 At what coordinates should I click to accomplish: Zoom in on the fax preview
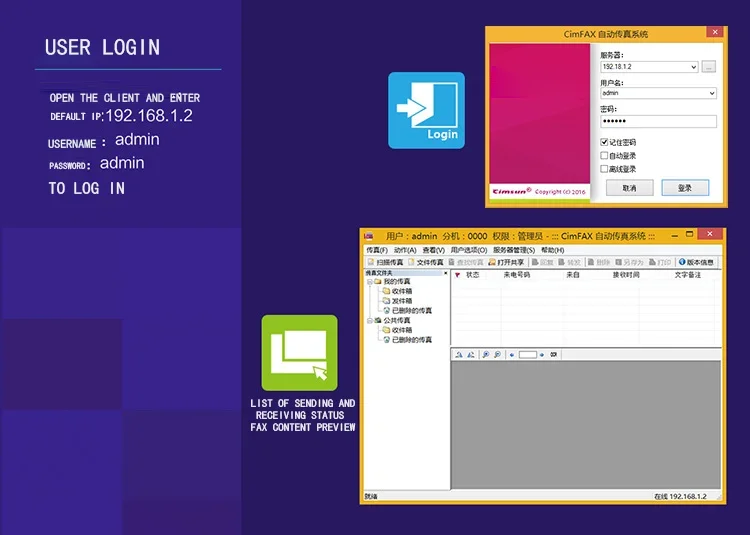click(485, 355)
